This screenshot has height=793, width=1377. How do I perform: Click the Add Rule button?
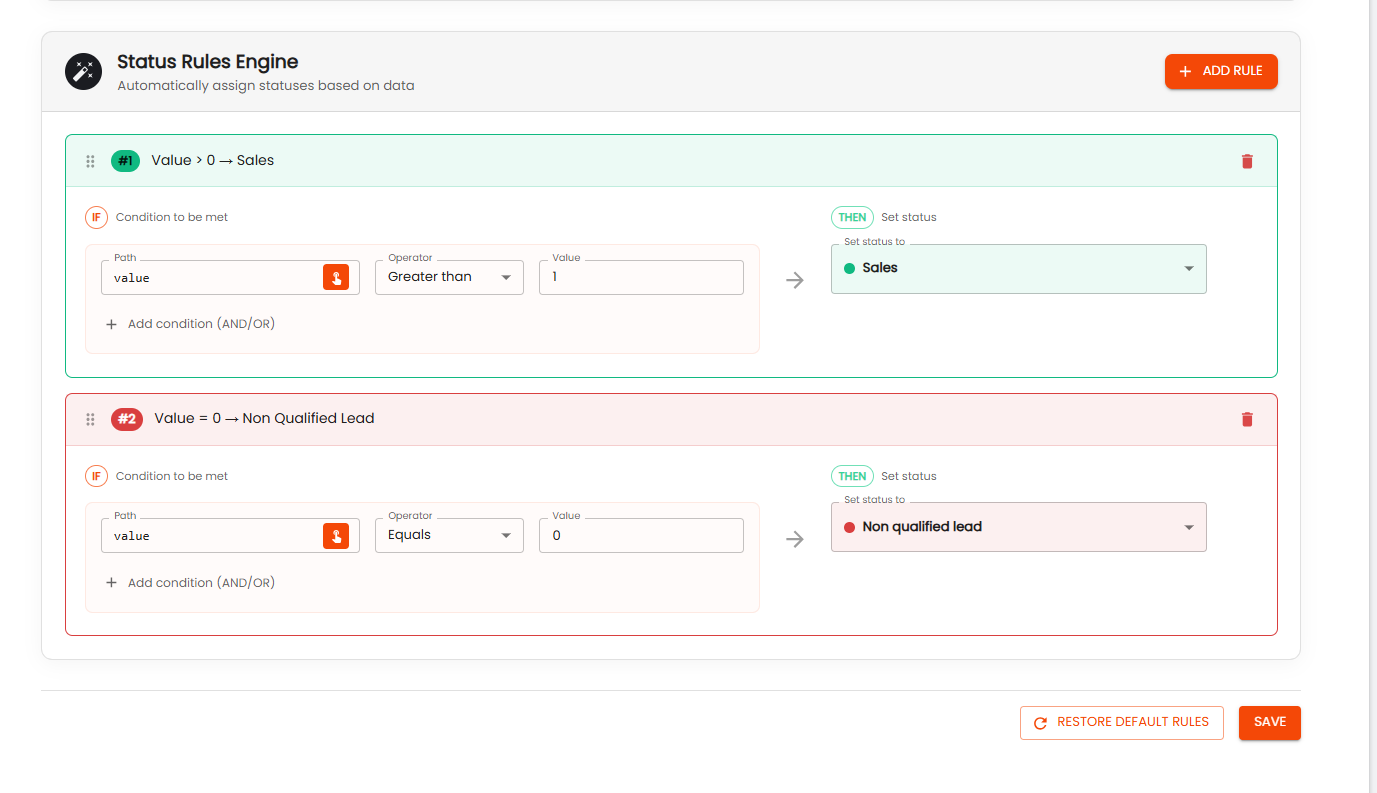(1220, 72)
